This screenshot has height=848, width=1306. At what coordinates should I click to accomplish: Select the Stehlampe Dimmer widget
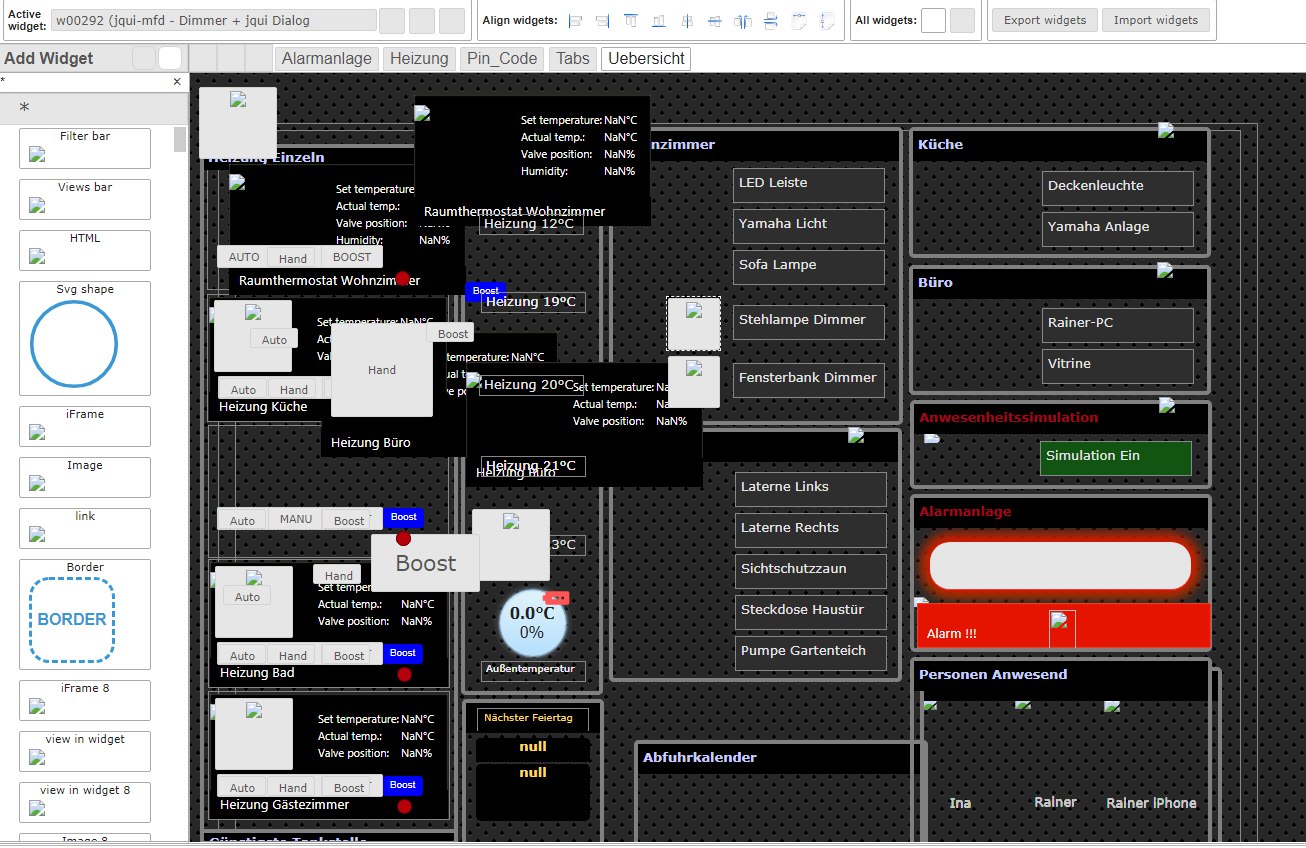coord(809,322)
